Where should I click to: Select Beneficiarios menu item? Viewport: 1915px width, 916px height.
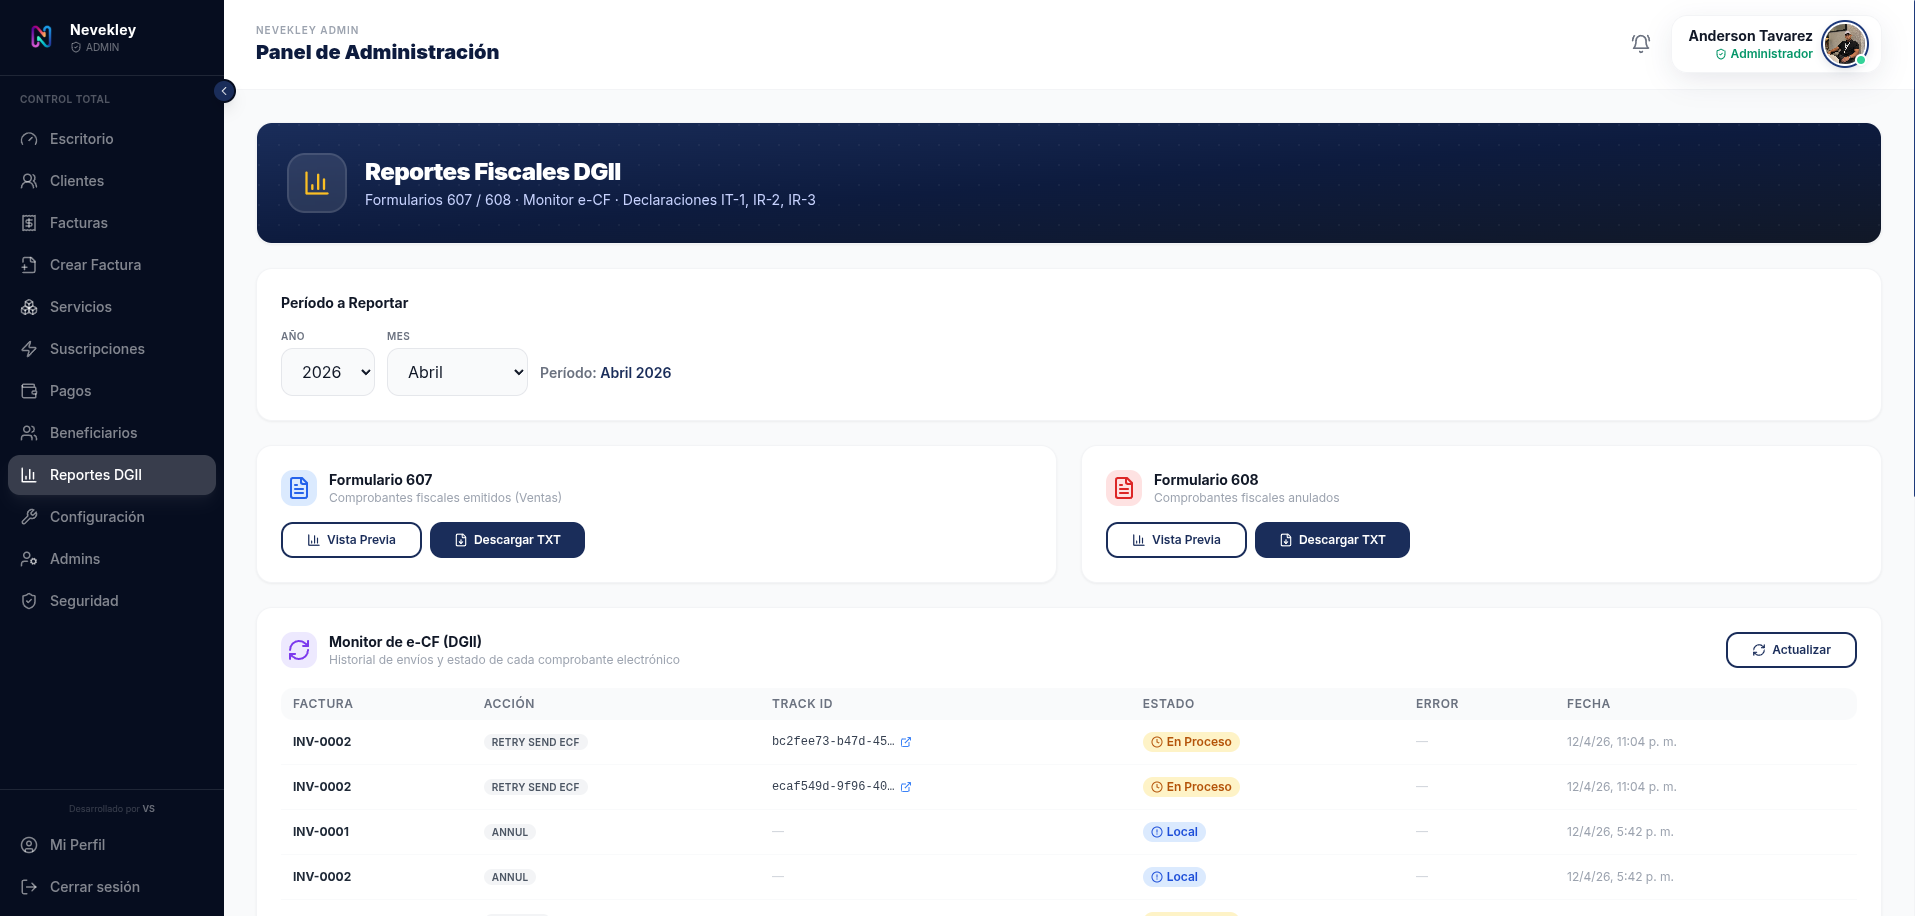112,433
